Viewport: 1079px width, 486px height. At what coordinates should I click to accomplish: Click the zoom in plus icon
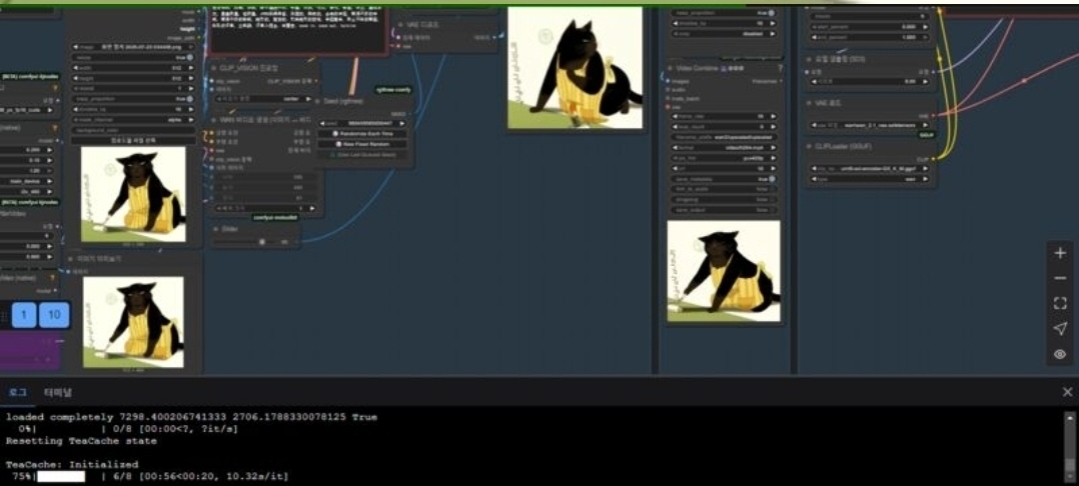point(1060,253)
